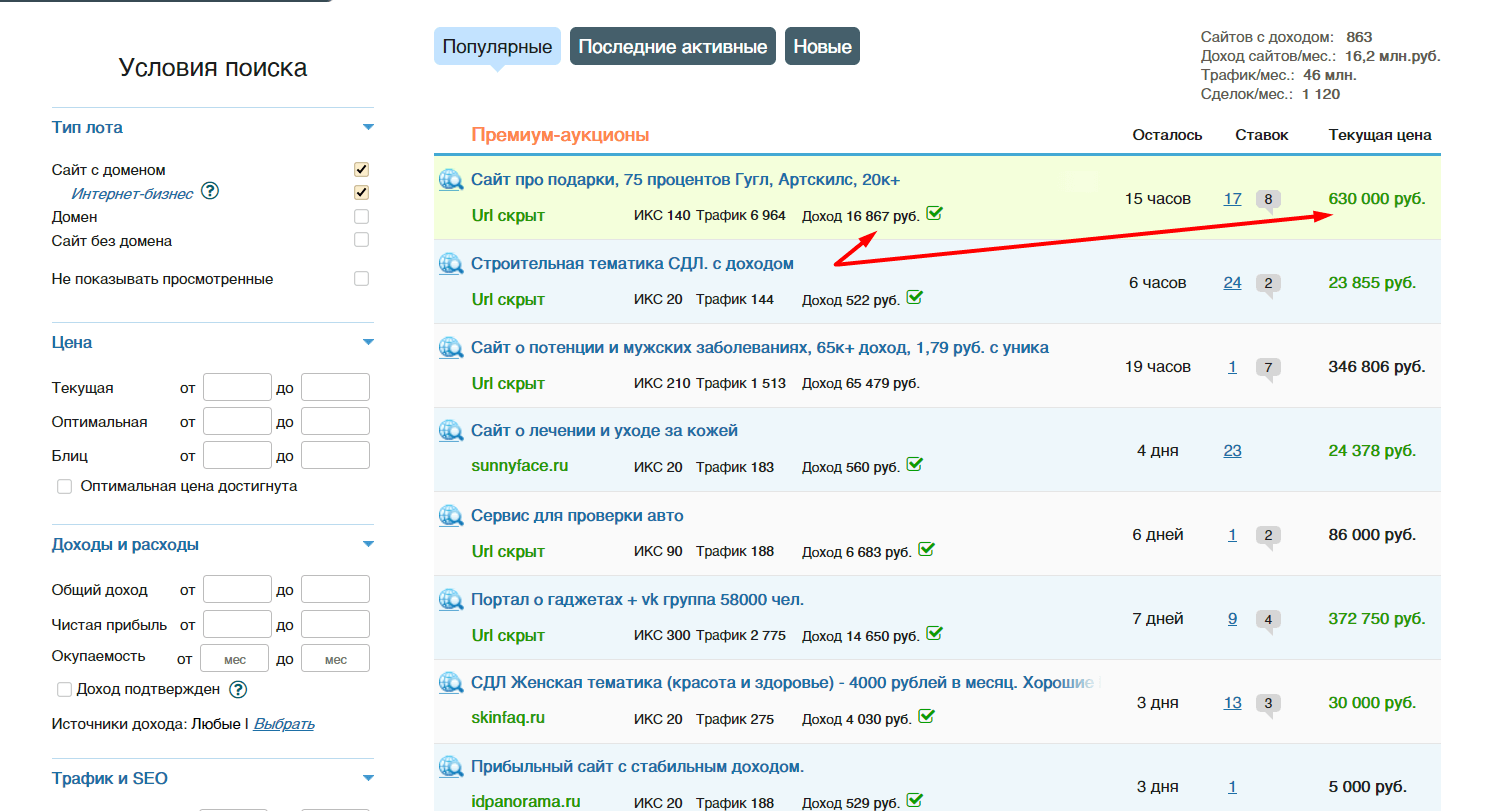Viewport: 1505px width, 811px height.
Task: Click globe icon beside 'Сайт про подарки' lot
Action: (450, 180)
